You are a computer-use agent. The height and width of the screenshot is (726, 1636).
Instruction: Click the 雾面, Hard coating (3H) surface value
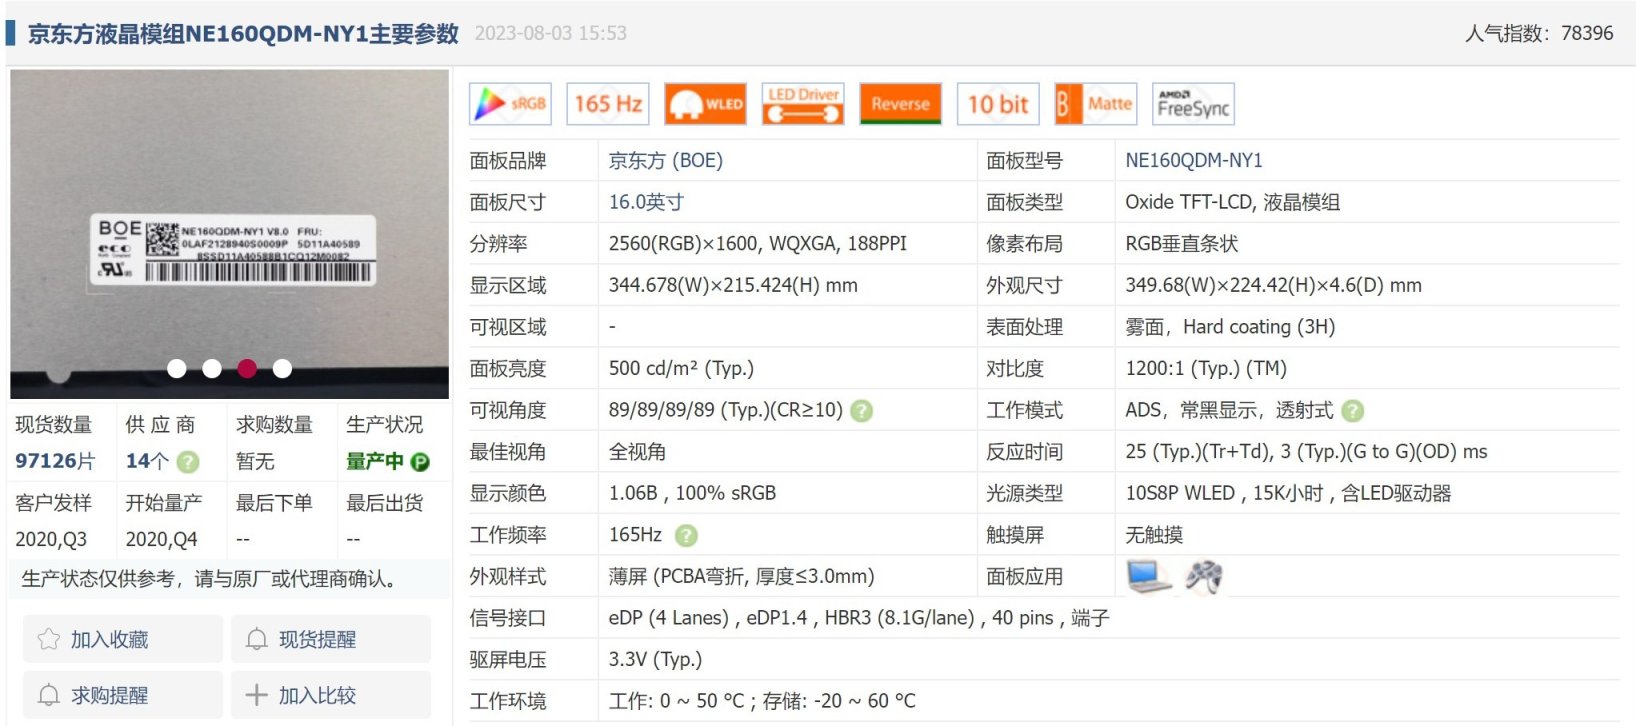click(x=1230, y=328)
